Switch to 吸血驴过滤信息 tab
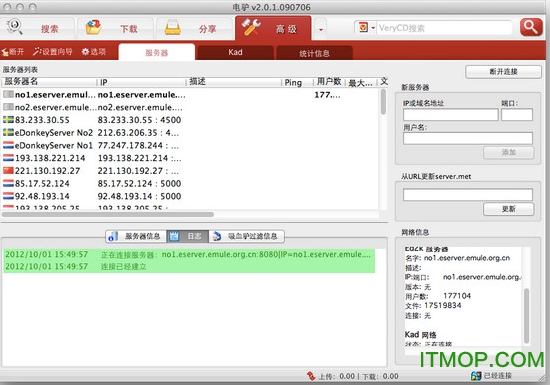 (x=247, y=236)
